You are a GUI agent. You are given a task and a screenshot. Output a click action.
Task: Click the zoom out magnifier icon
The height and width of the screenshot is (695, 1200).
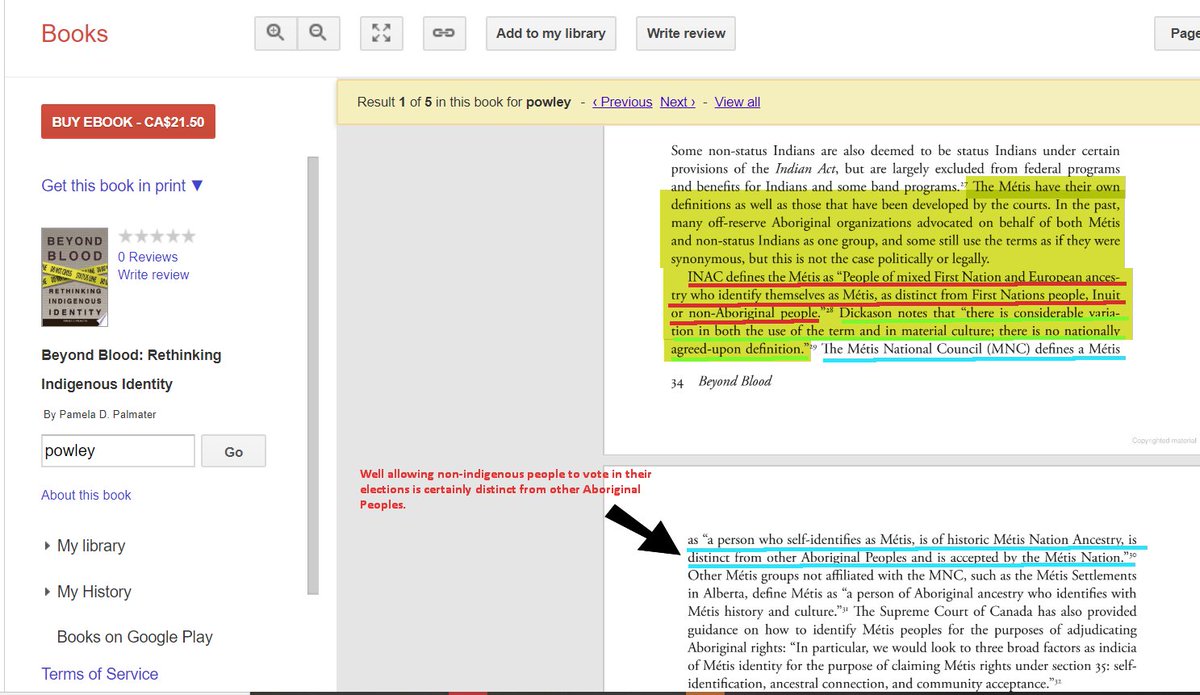pyautogui.click(x=318, y=33)
